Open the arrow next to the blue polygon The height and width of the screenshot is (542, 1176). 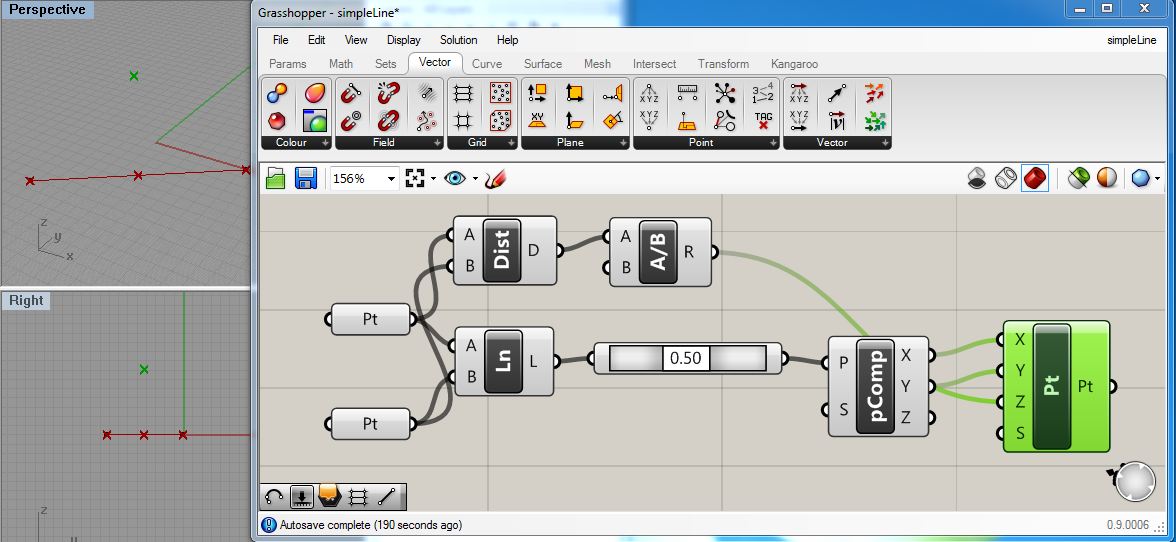click(x=1158, y=178)
